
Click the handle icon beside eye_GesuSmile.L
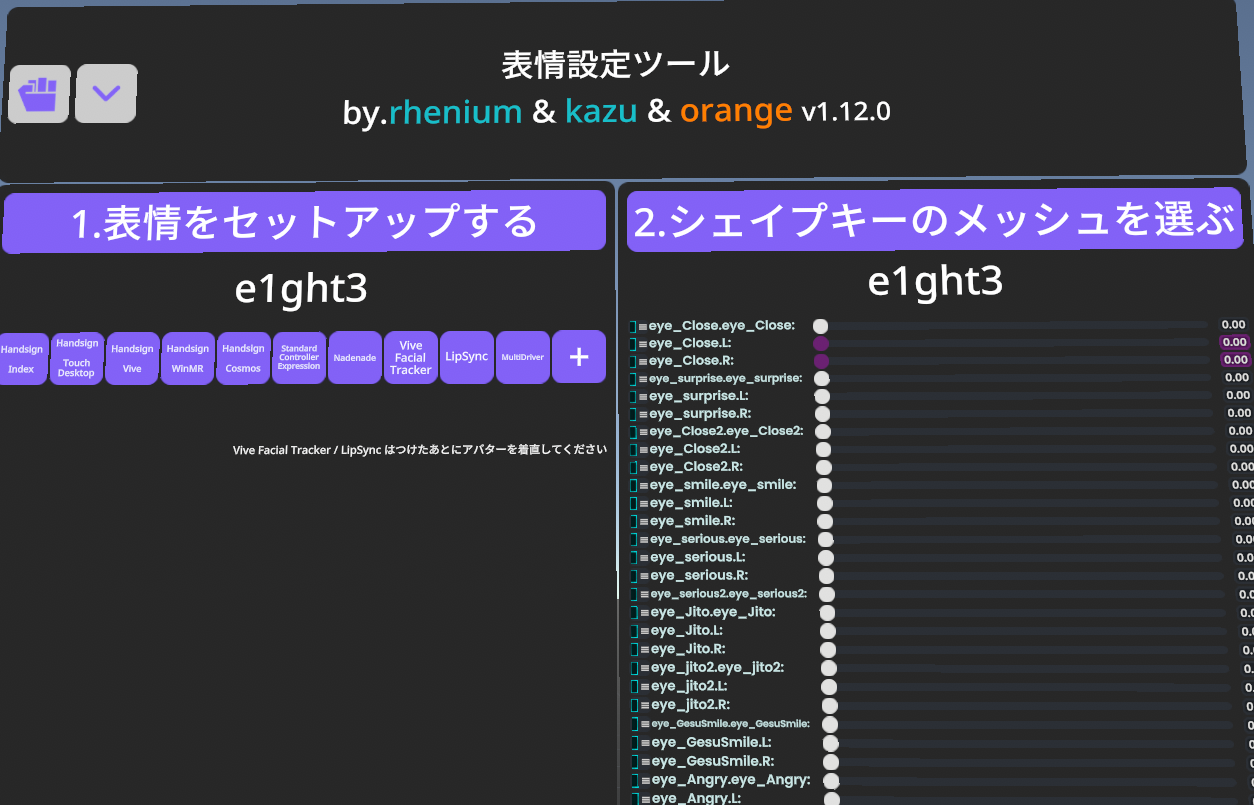click(645, 743)
